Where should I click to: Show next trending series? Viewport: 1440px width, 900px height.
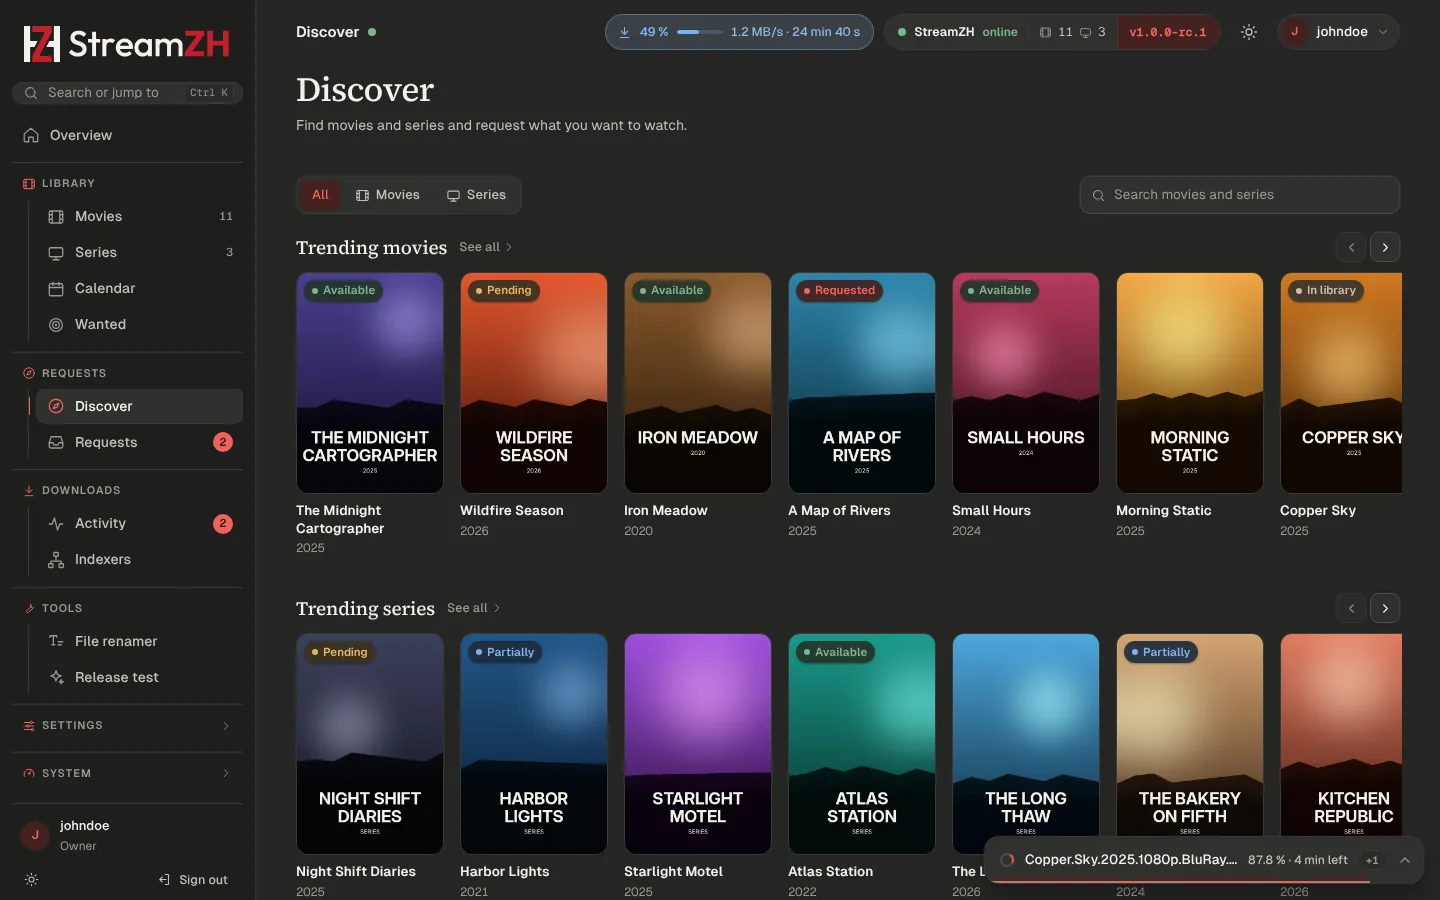click(x=1385, y=608)
